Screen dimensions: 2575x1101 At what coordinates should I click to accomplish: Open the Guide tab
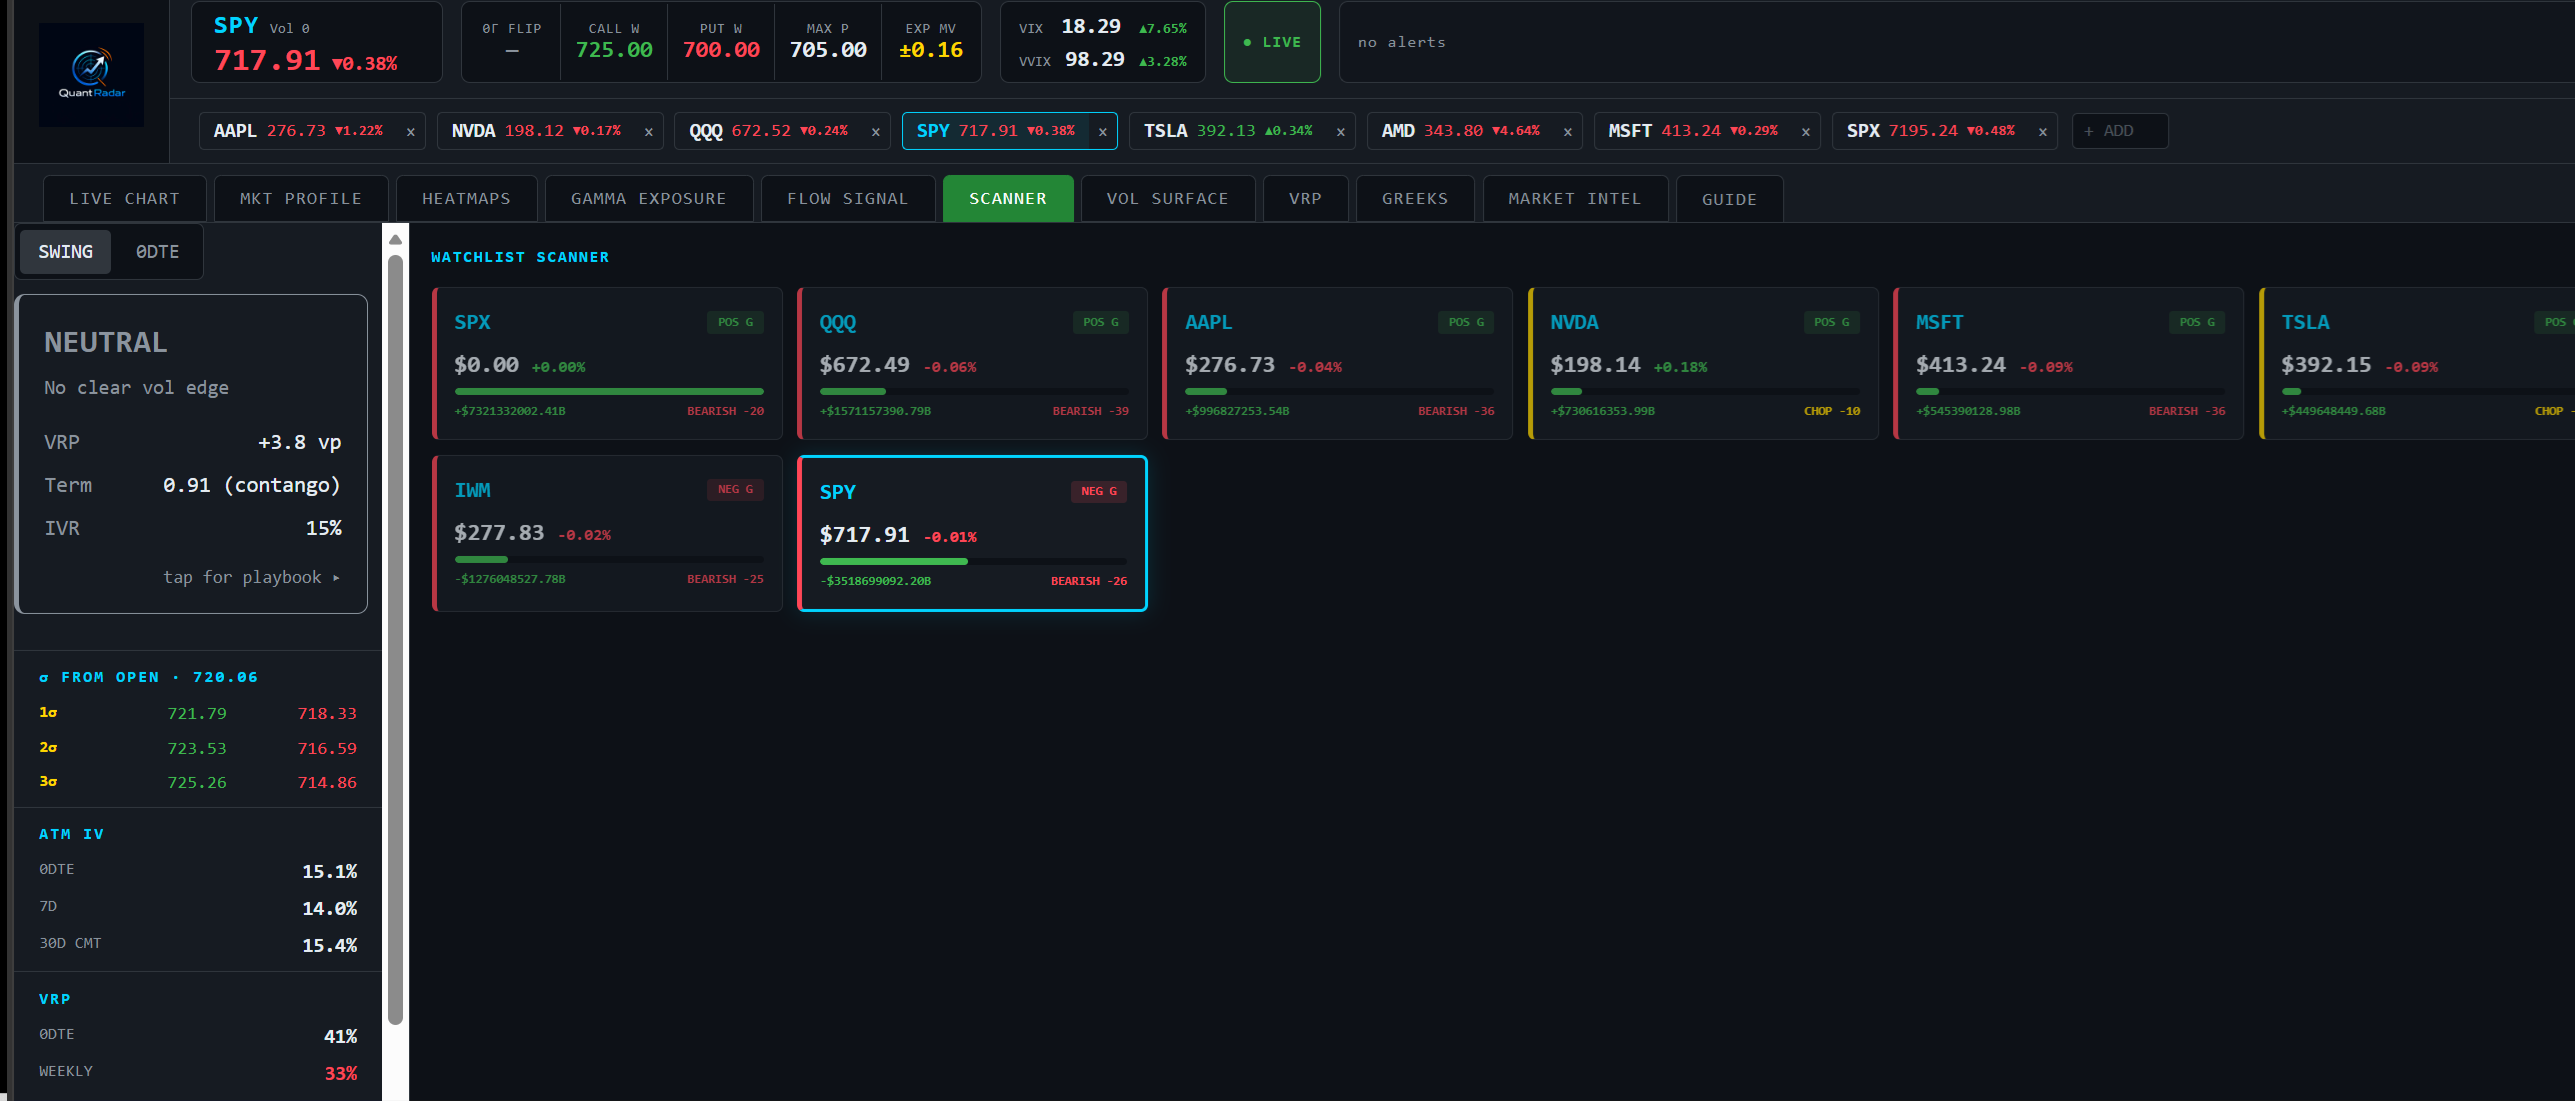(1730, 199)
